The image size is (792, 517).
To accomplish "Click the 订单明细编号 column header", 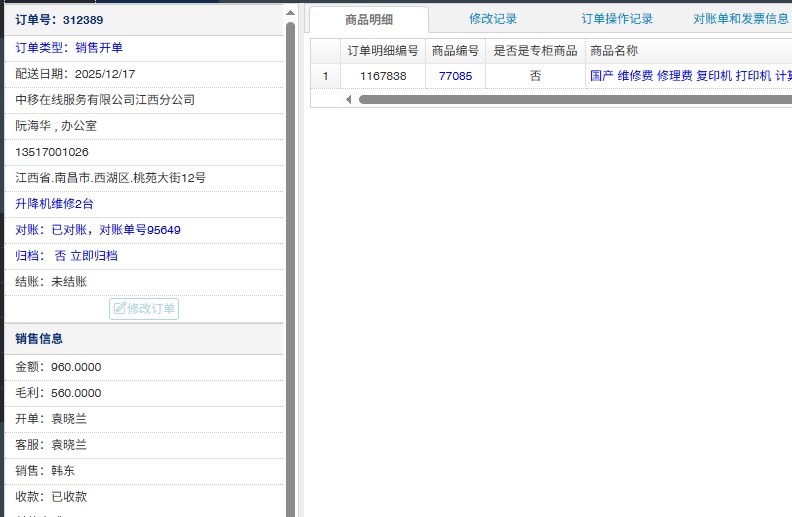I will [x=382, y=51].
